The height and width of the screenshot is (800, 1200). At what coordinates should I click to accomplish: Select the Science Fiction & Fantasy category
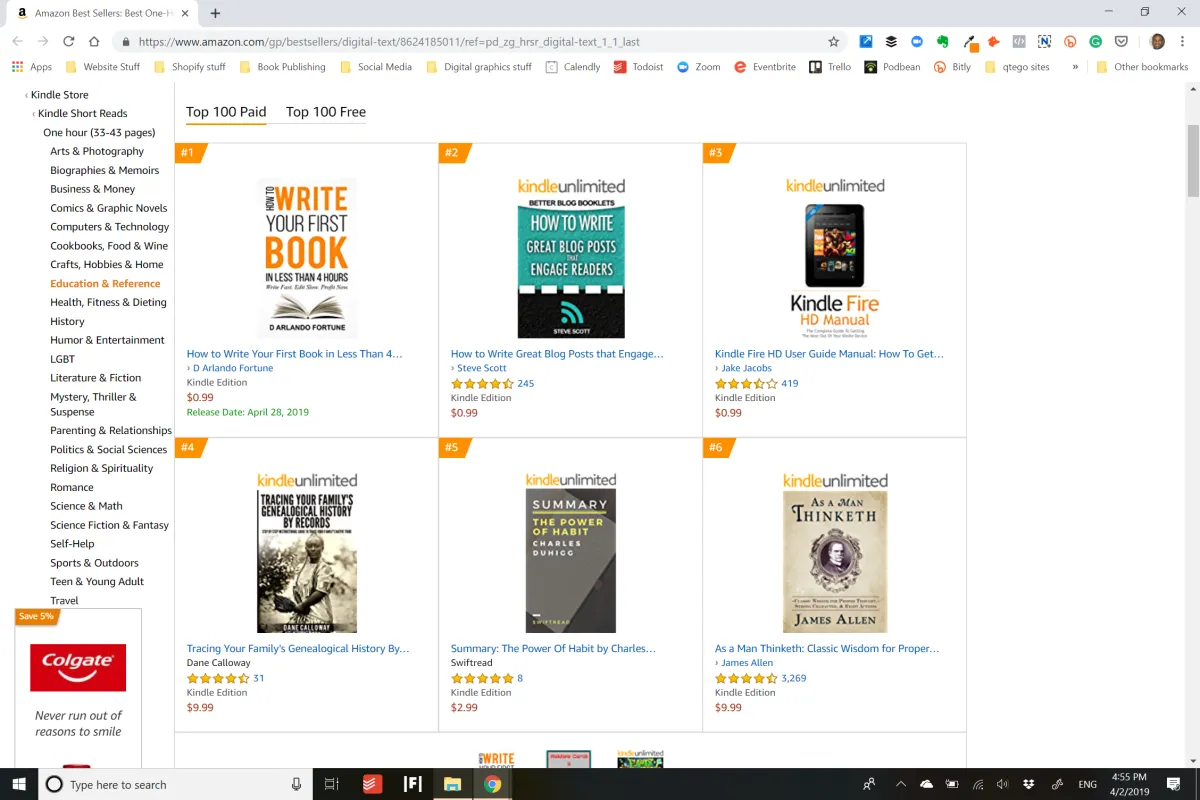[110, 525]
